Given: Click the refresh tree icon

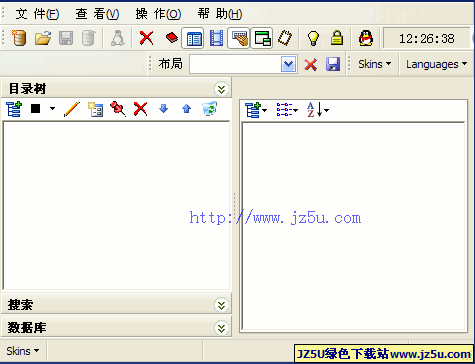Looking at the screenshot, I should tap(210, 109).
